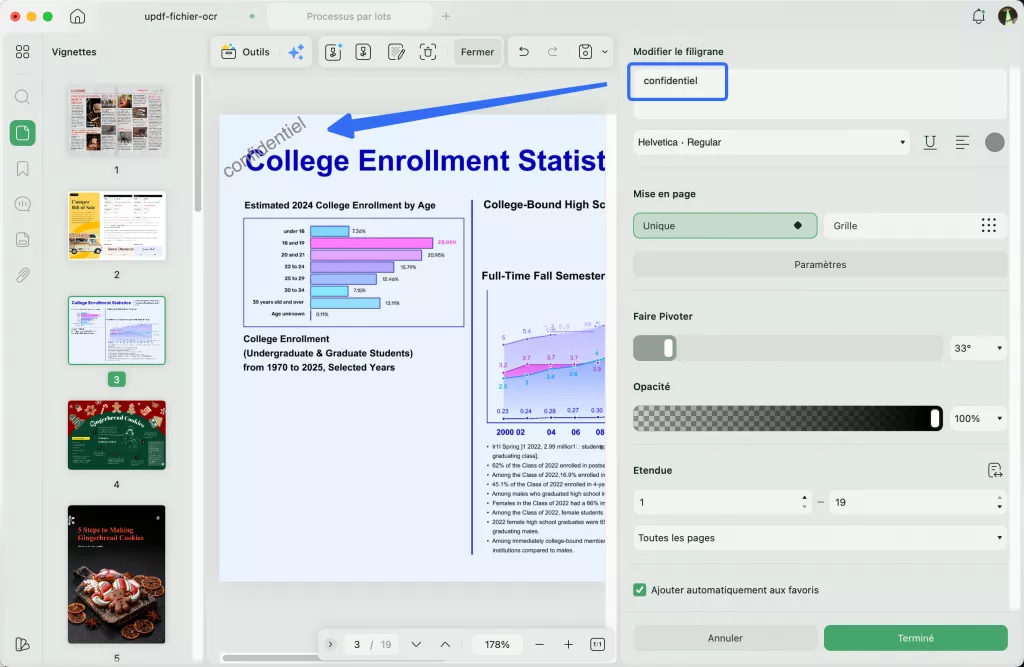The height and width of the screenshot is (667, 1024).
Task: Switch to the Processus par lots tab
Action: pos(349,16)
